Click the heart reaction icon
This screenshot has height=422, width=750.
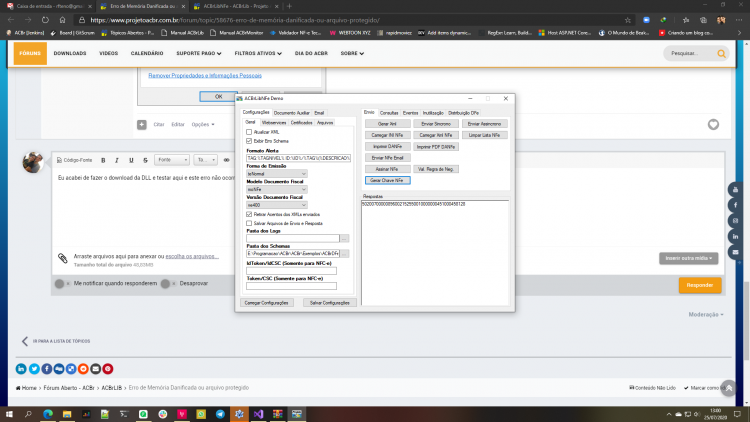pos(713,124)
